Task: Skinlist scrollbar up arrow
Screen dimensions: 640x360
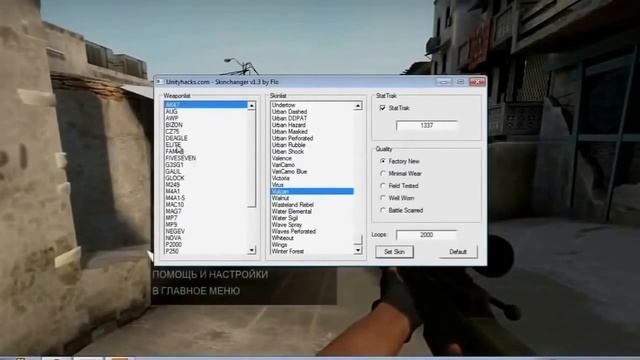Action: click(358, 106)
